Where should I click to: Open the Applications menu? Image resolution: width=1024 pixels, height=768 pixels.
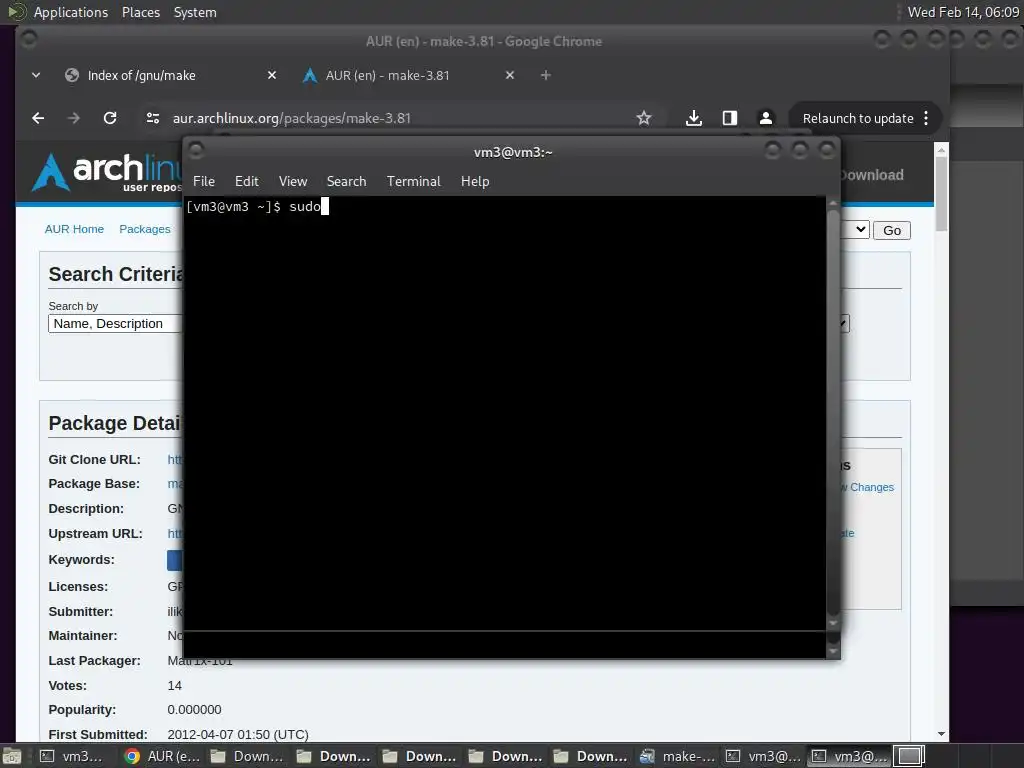pyautogui.click(x=71, y=12)
